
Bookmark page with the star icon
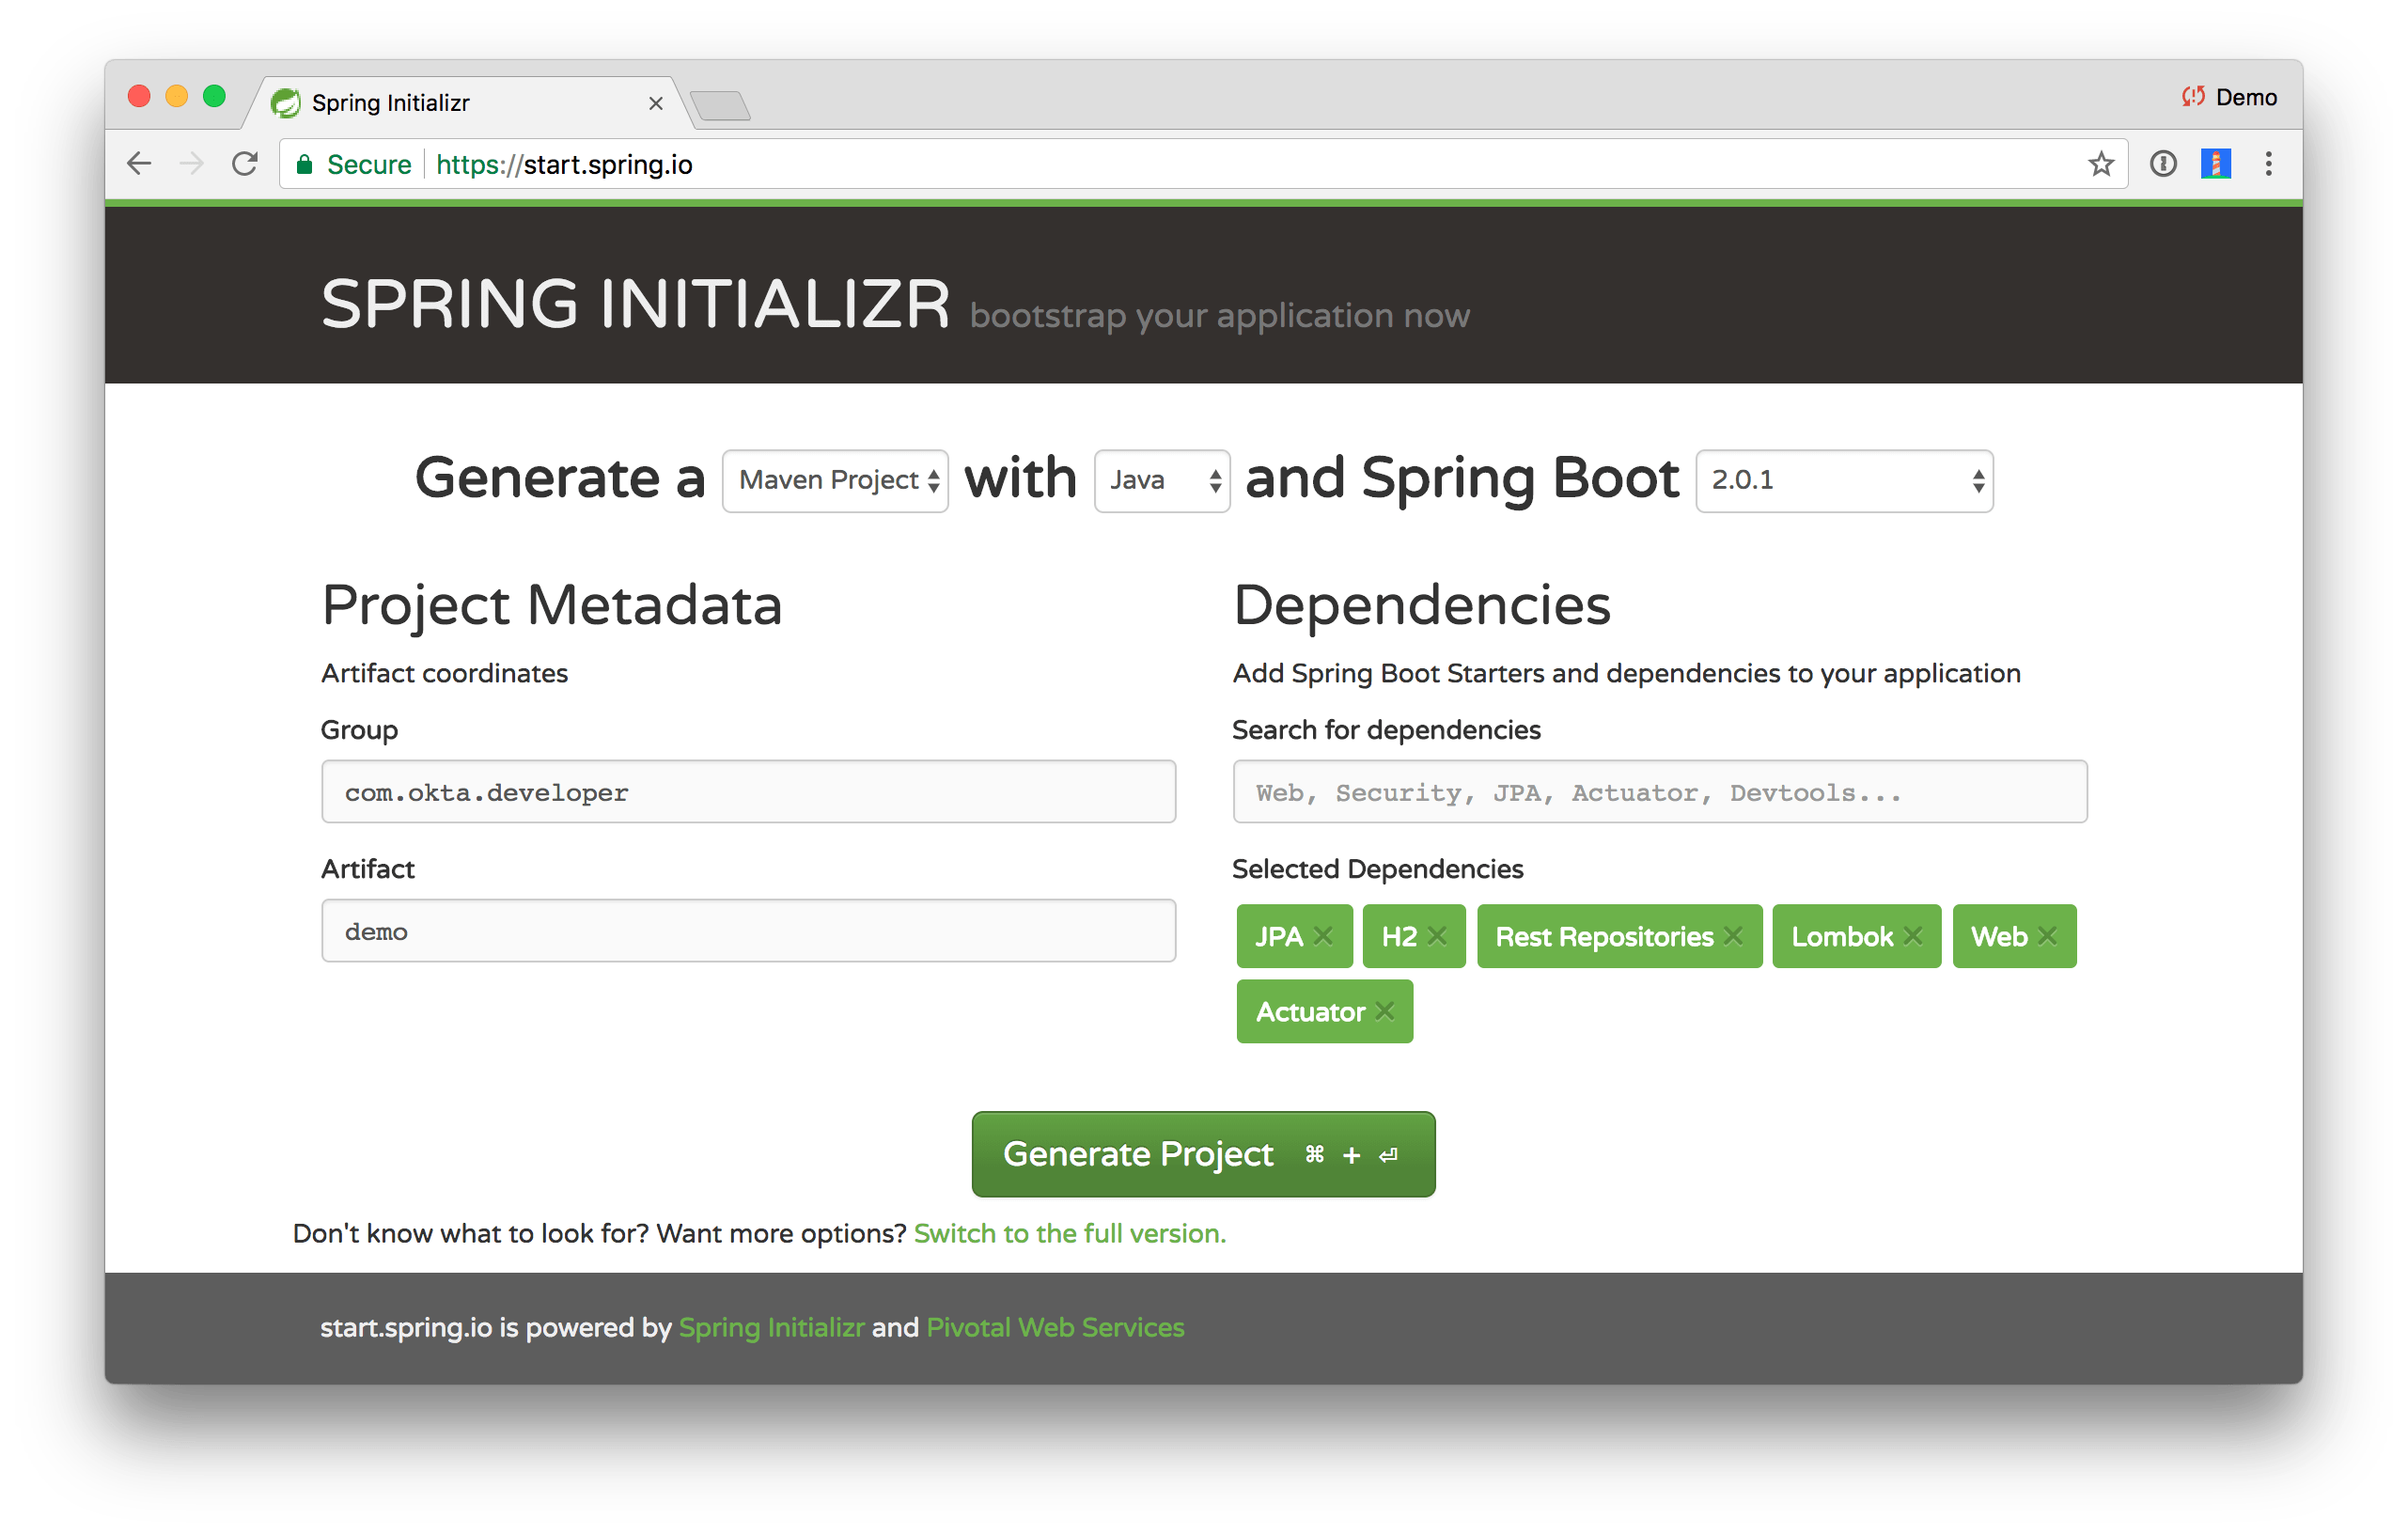2100,164
